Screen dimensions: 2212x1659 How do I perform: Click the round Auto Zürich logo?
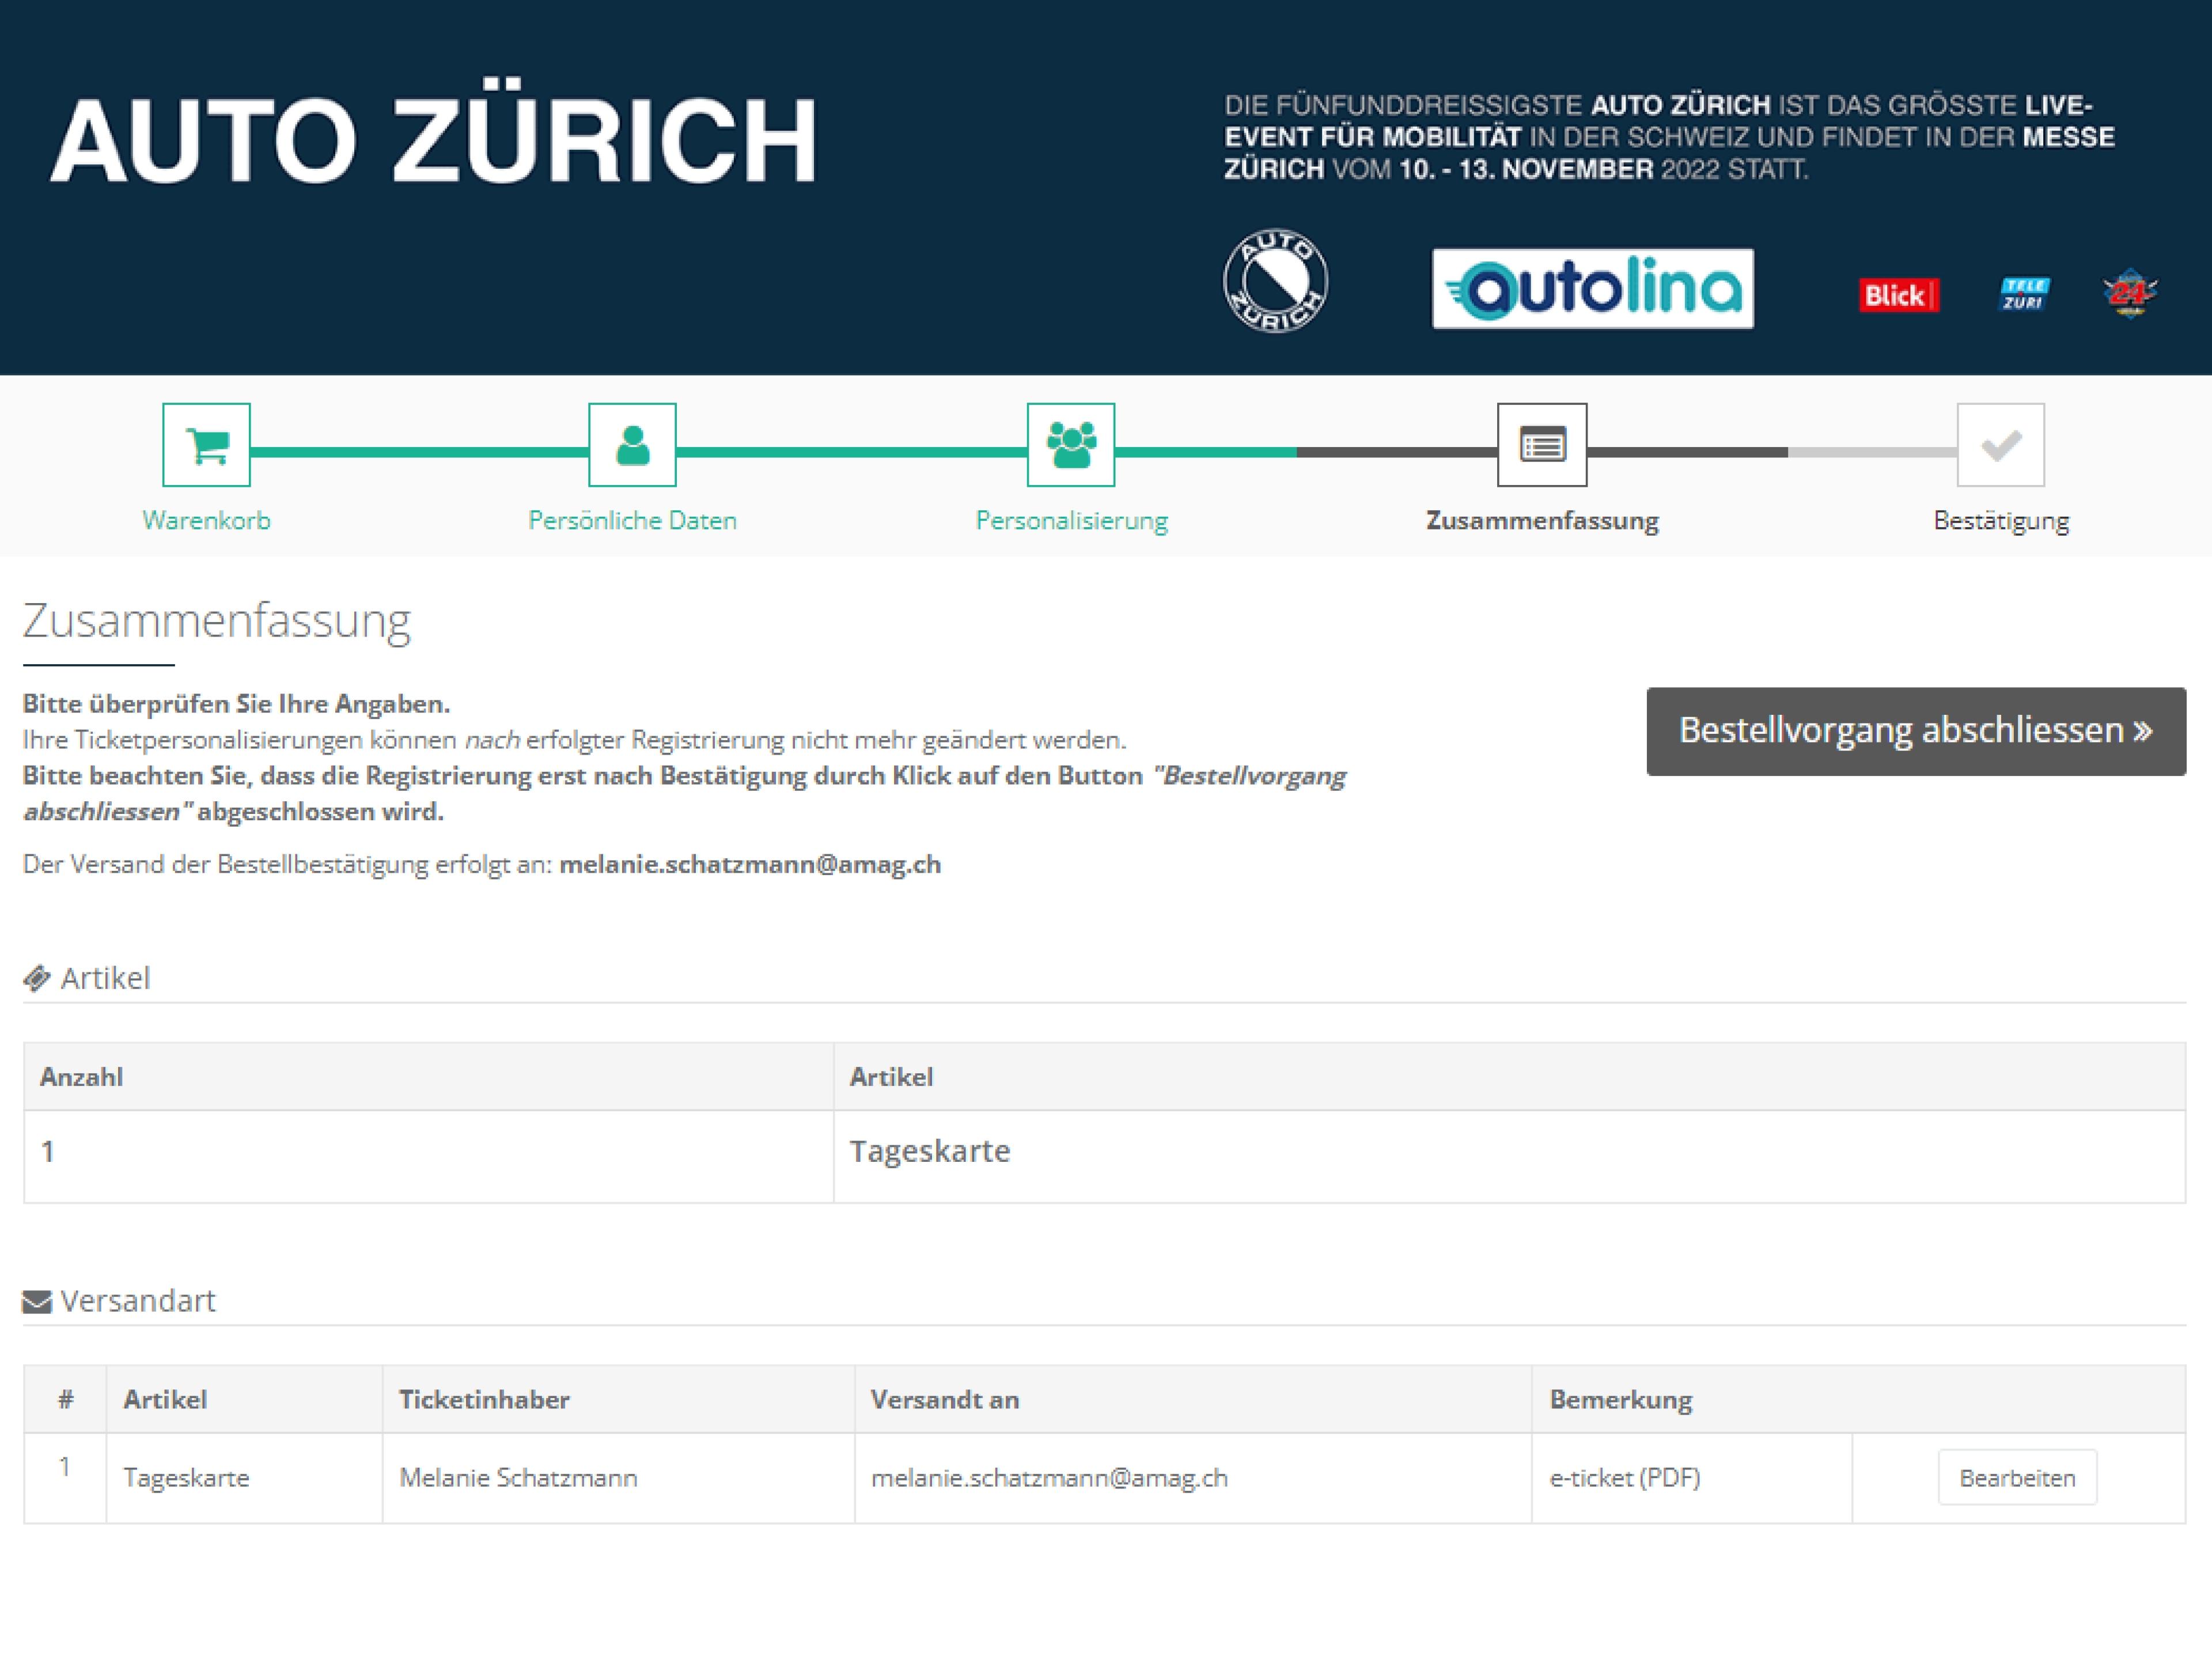[1276, 281]
